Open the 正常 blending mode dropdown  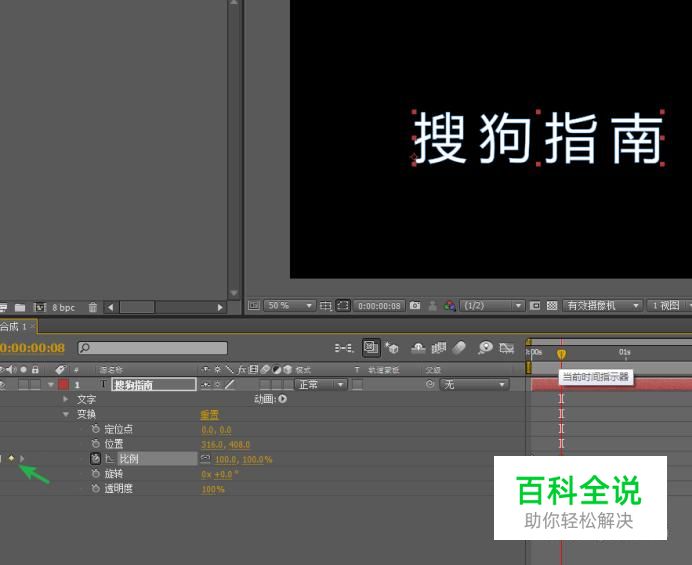pos(321,385)
